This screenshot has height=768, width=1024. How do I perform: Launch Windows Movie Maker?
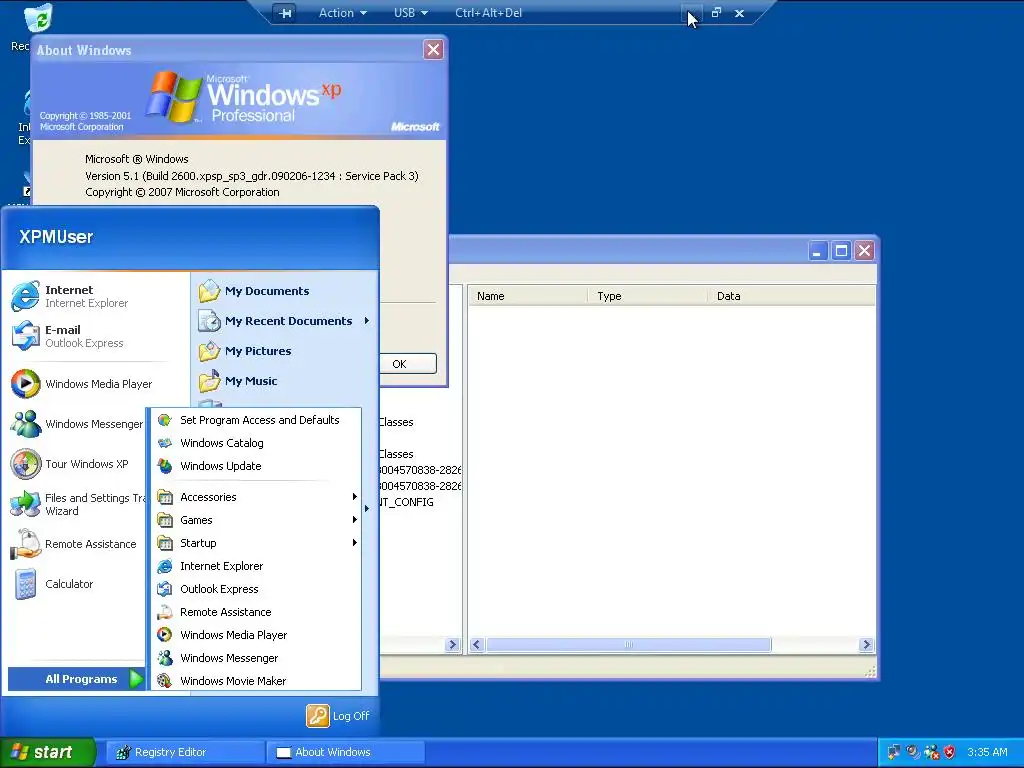click(x=256, y=680)
